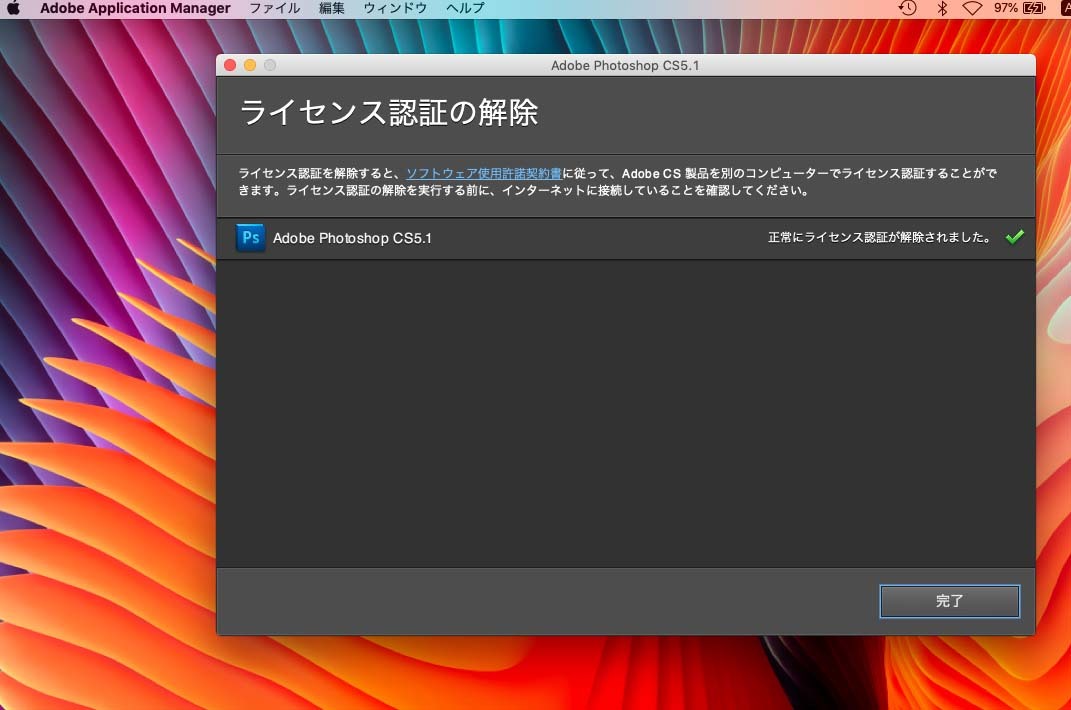Image resolution: width=1071 pixels, height=710 pixels.
Task: Click the green checkmark status icon
Action: click(x=1015, y=237)
